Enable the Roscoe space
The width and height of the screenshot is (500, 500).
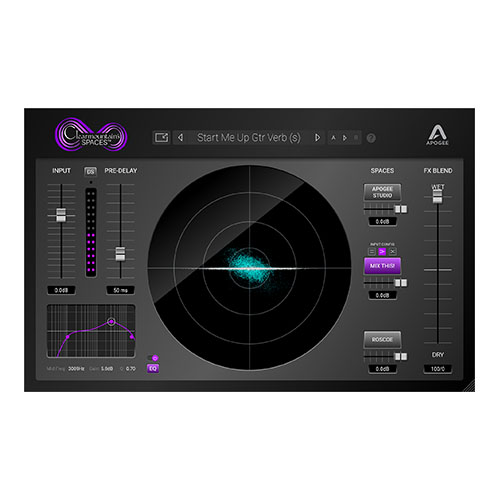(382, 340)
